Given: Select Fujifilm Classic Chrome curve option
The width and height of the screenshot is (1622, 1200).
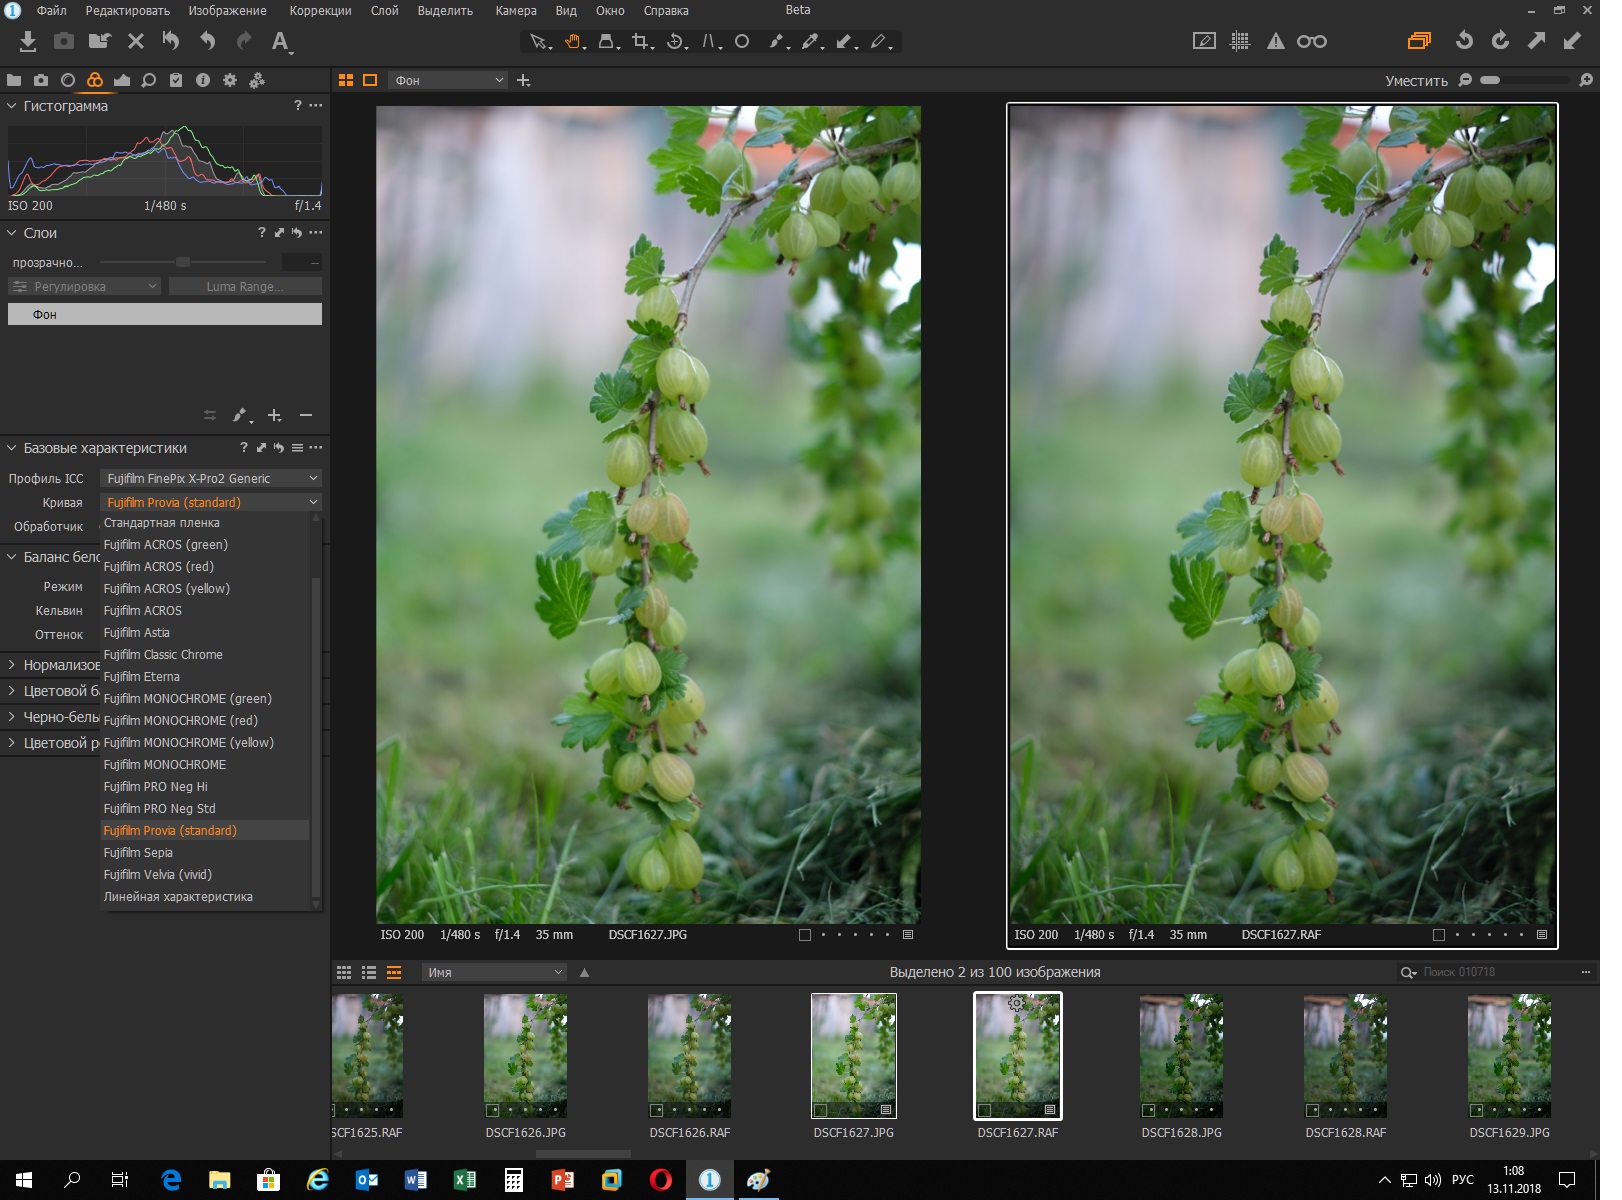Looking at the screenshot, I should coord(205,655).
